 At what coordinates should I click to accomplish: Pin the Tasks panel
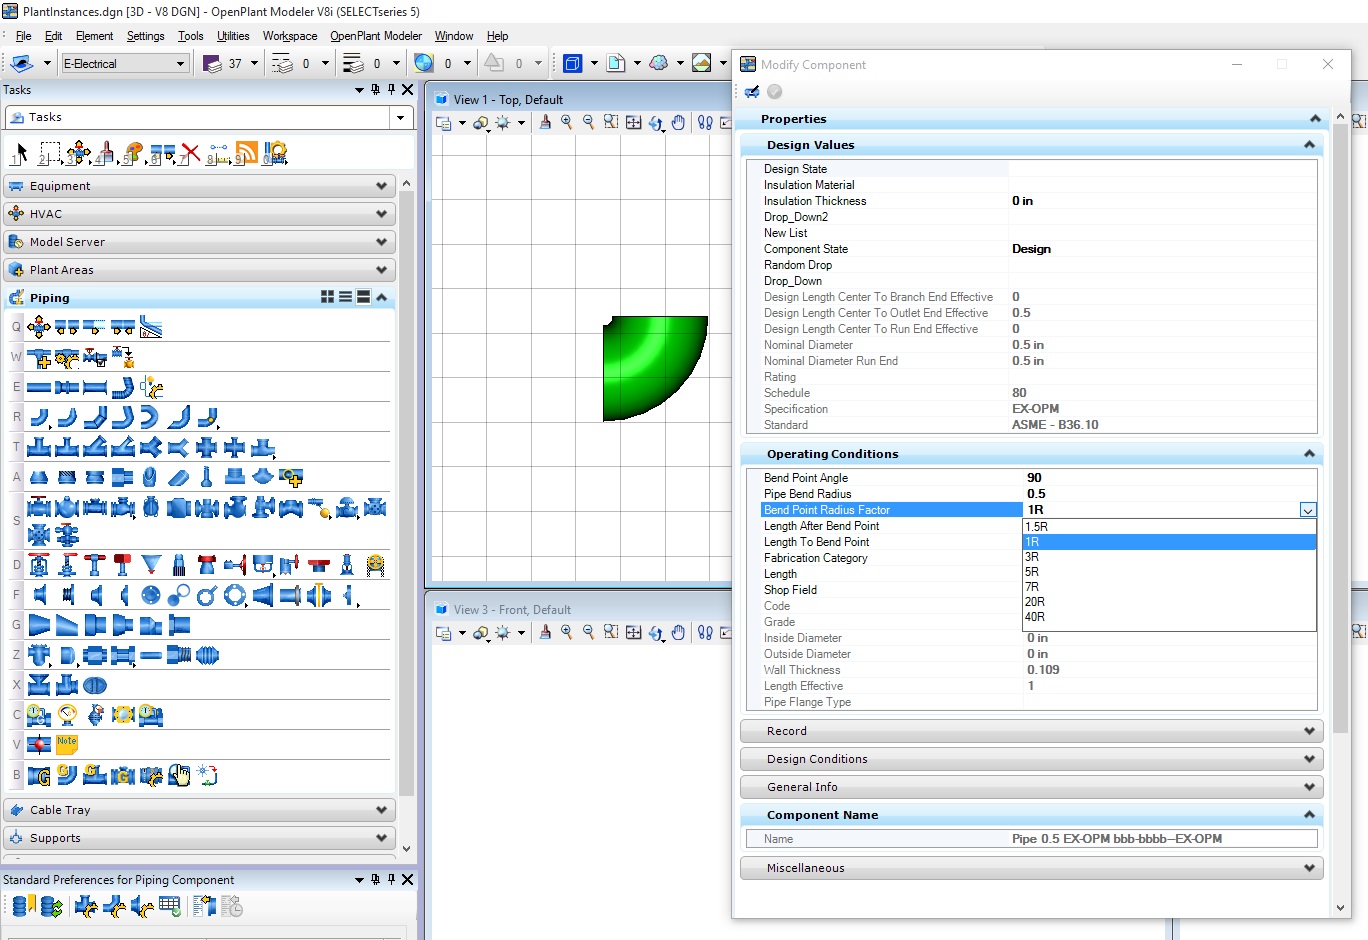(391, 90)
